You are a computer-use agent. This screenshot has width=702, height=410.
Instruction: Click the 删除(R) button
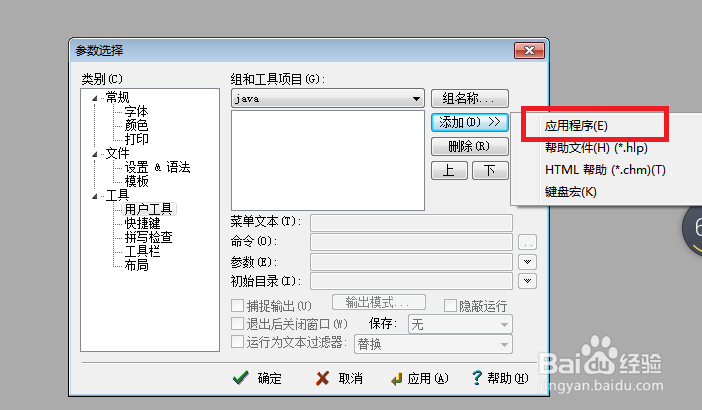tap(470, 146)
